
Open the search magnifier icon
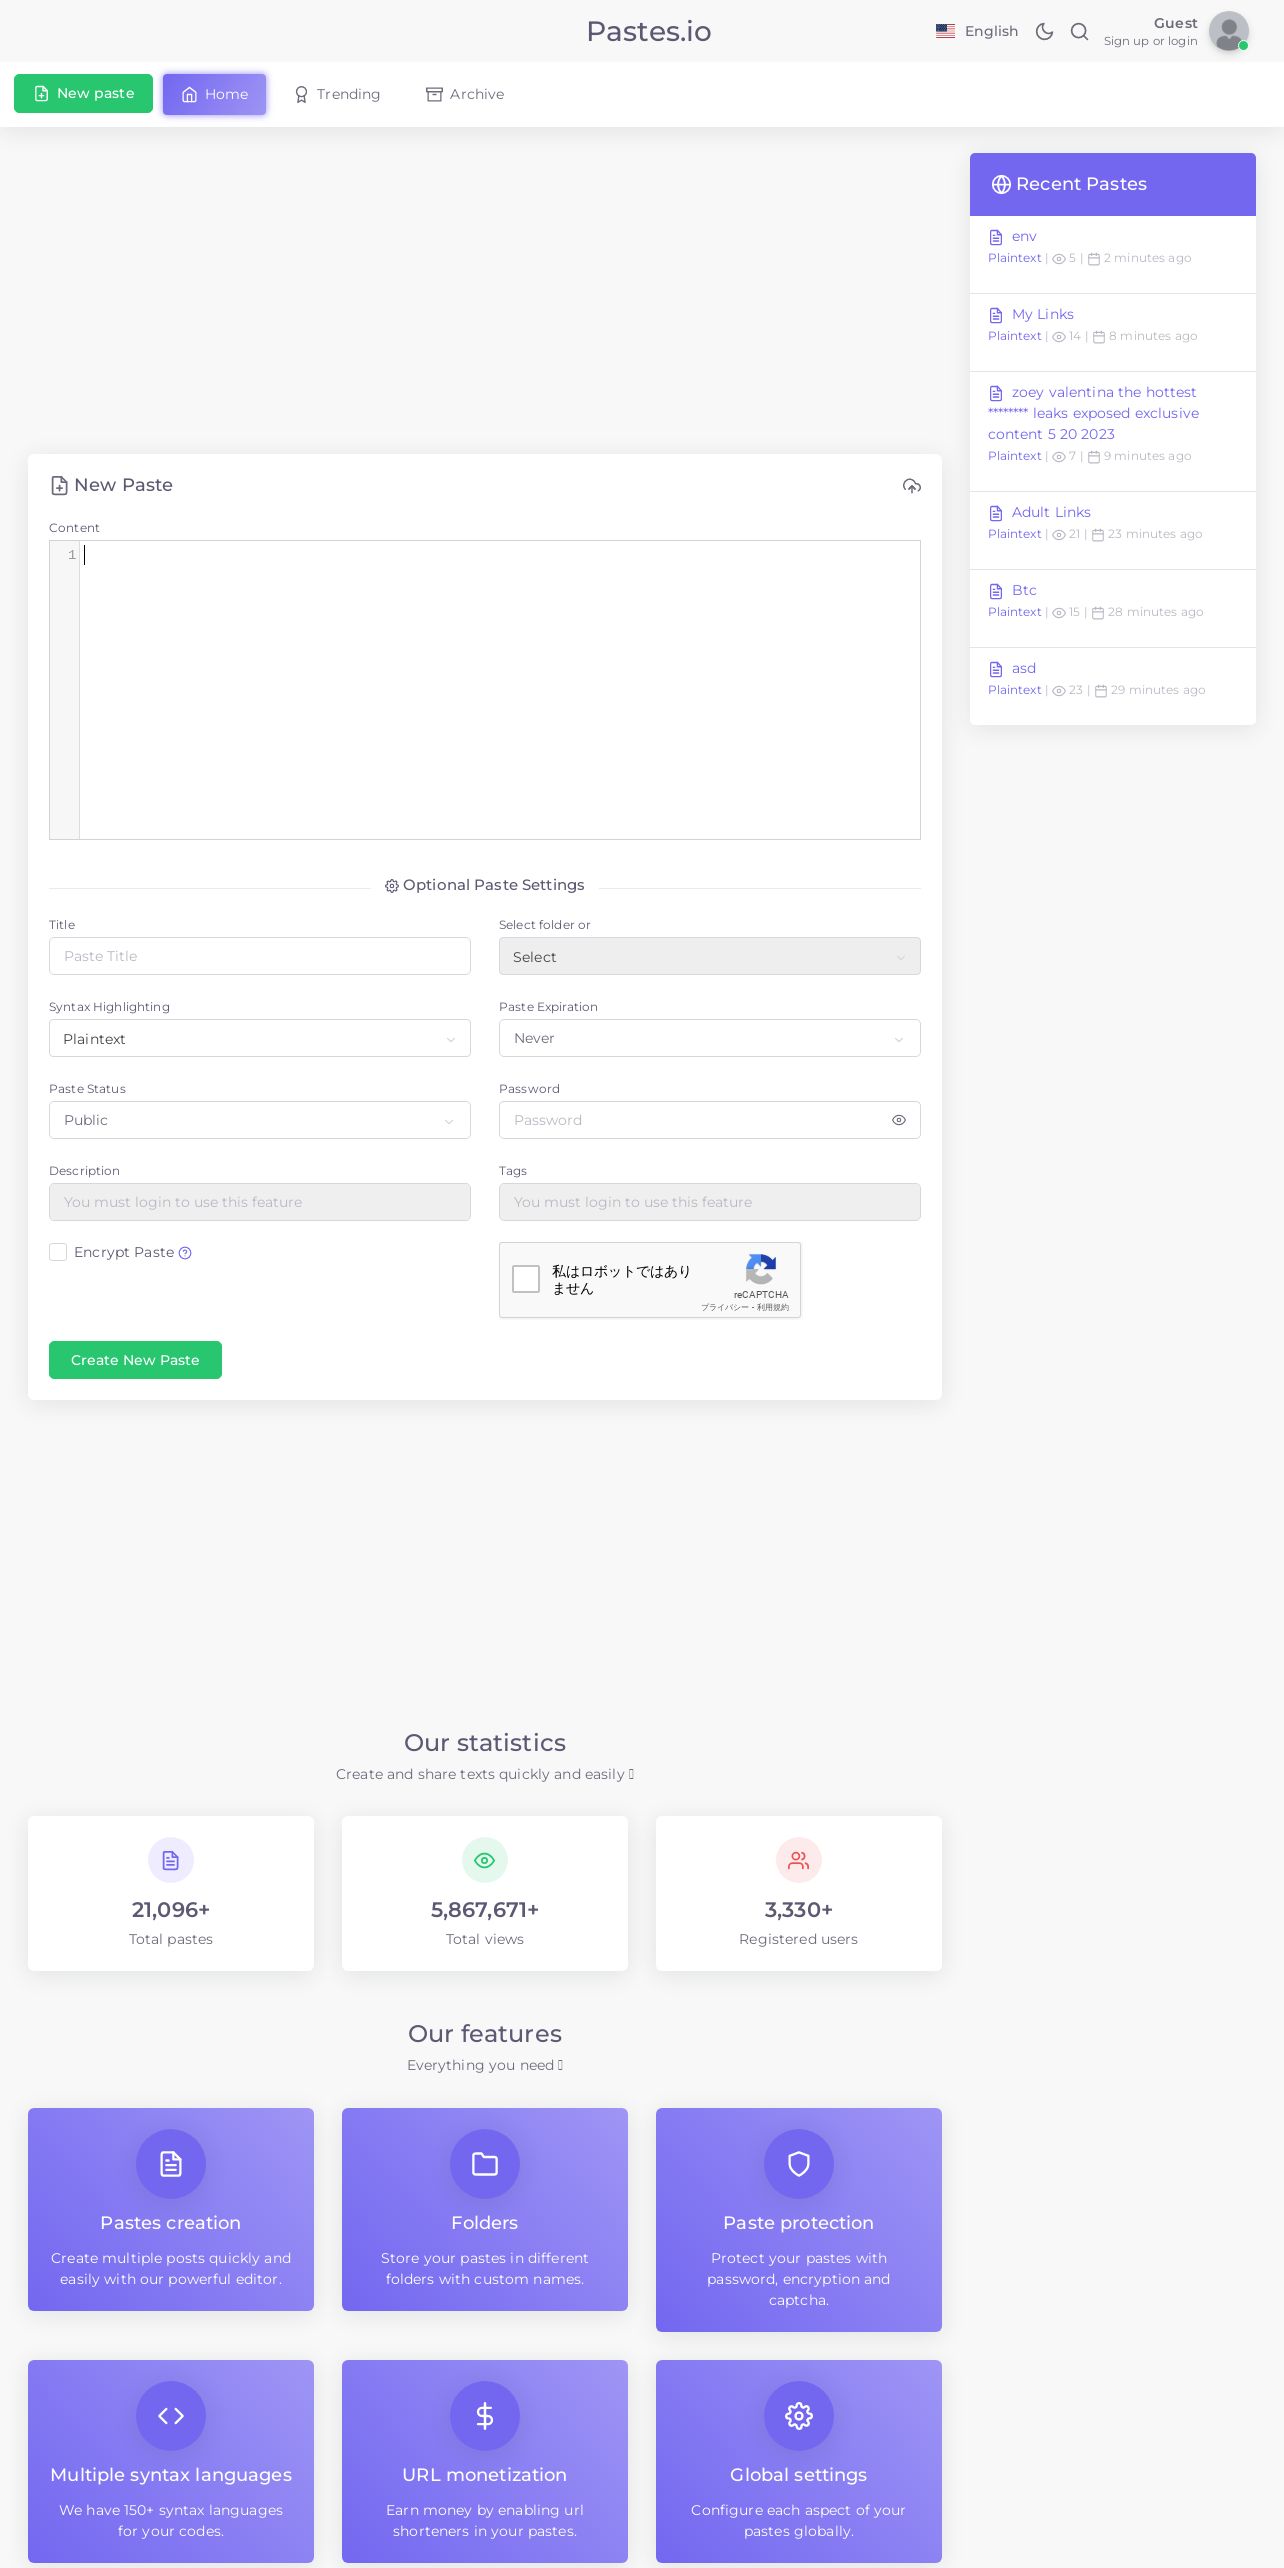tap(1079, 31)
